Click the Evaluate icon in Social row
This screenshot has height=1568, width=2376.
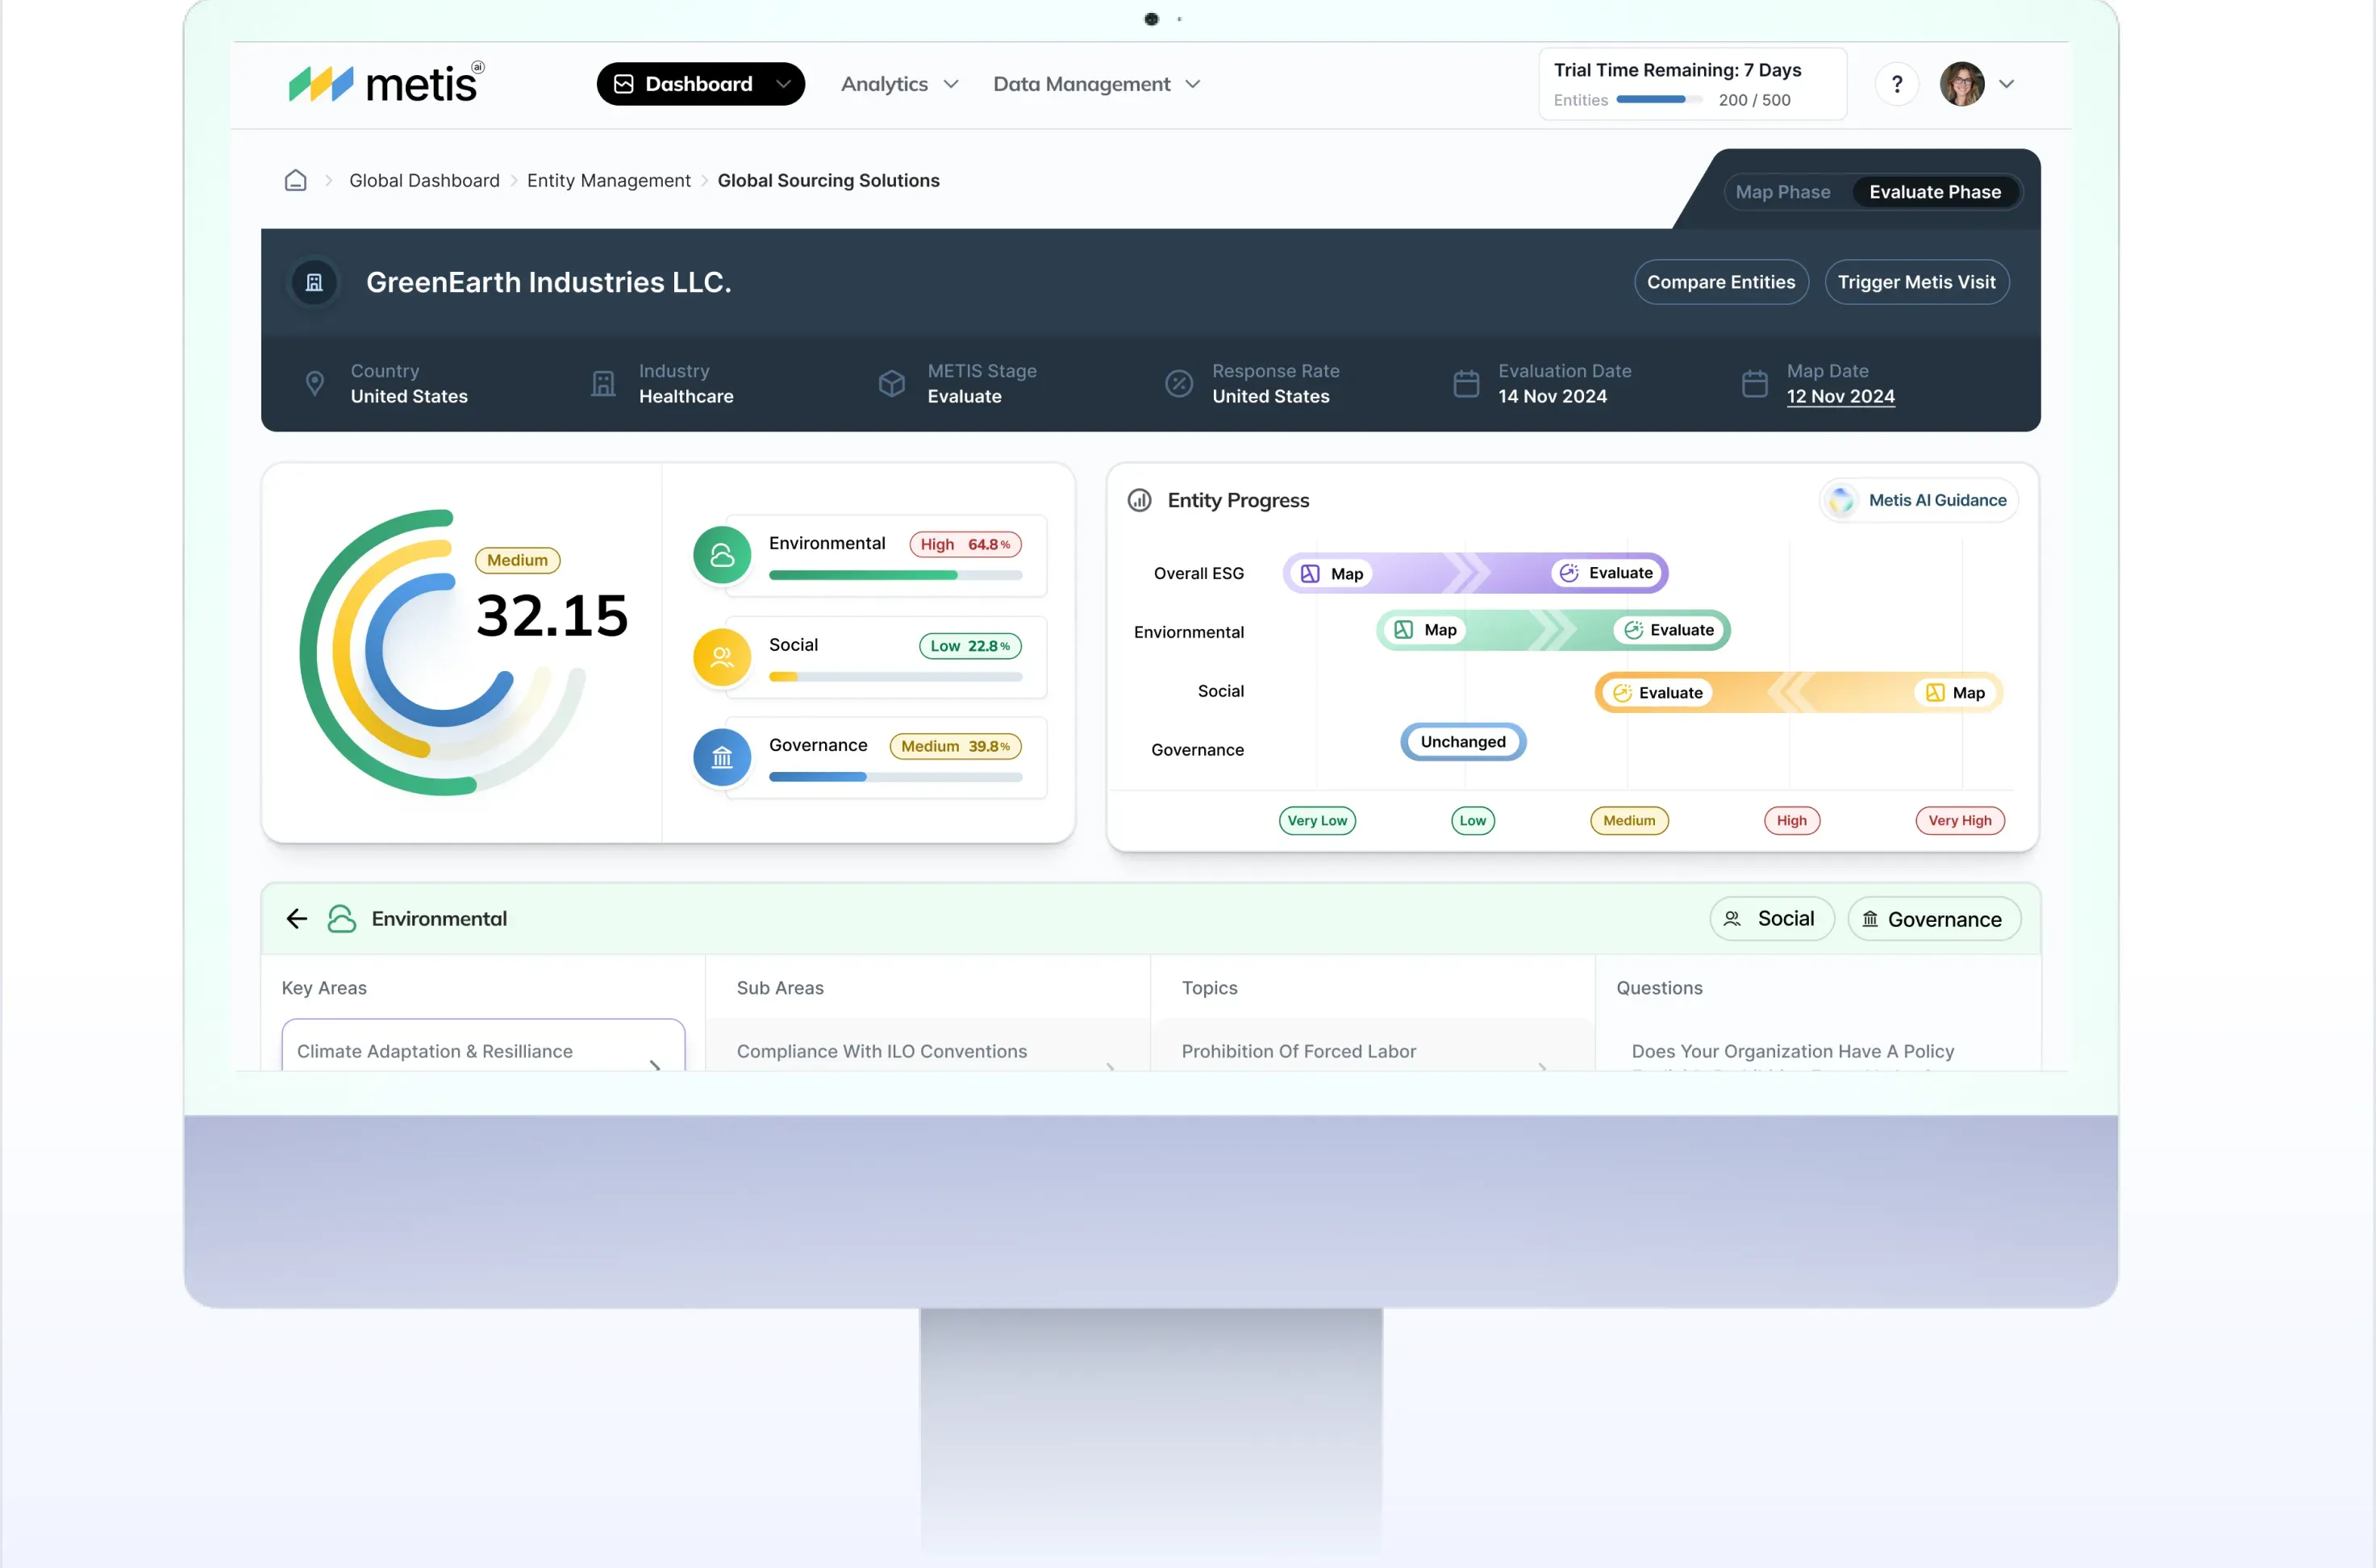(x=1622, y=693)
